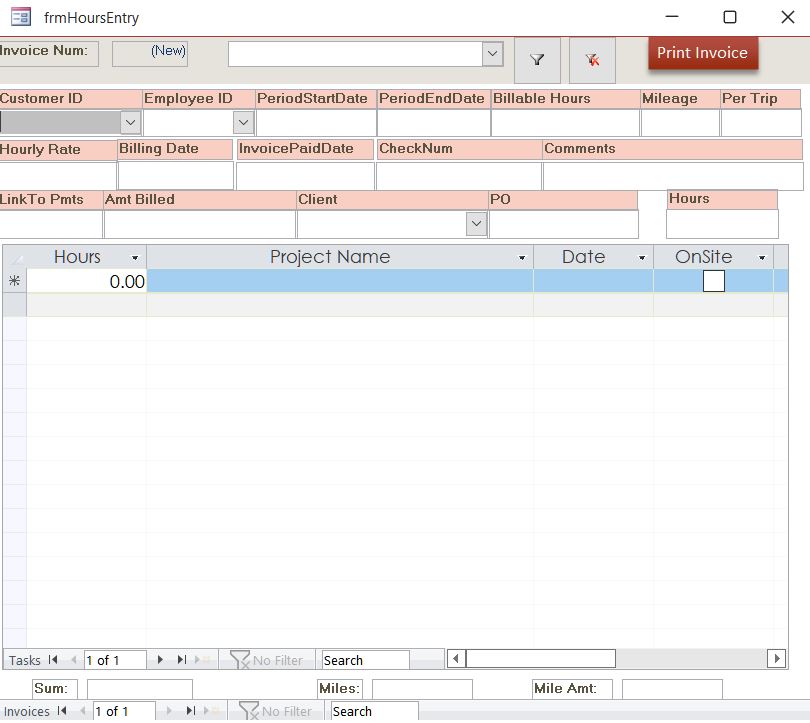Click the Print Invoice button

tap(703, 53)
